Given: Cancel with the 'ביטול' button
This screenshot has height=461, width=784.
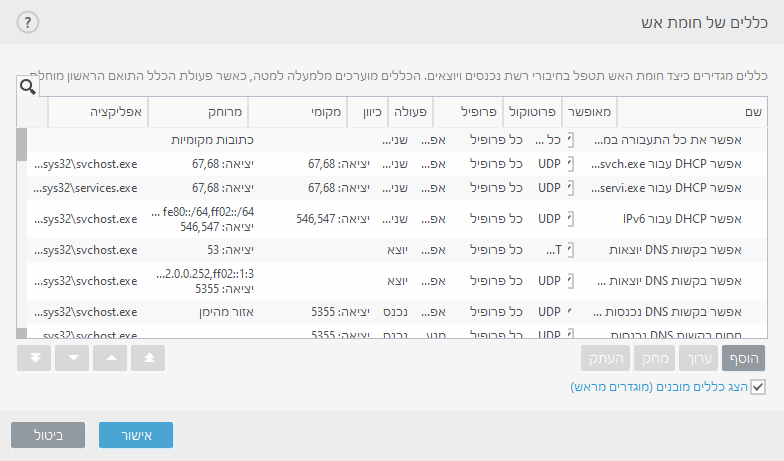Looking at the screenshot, I should 48,435.
